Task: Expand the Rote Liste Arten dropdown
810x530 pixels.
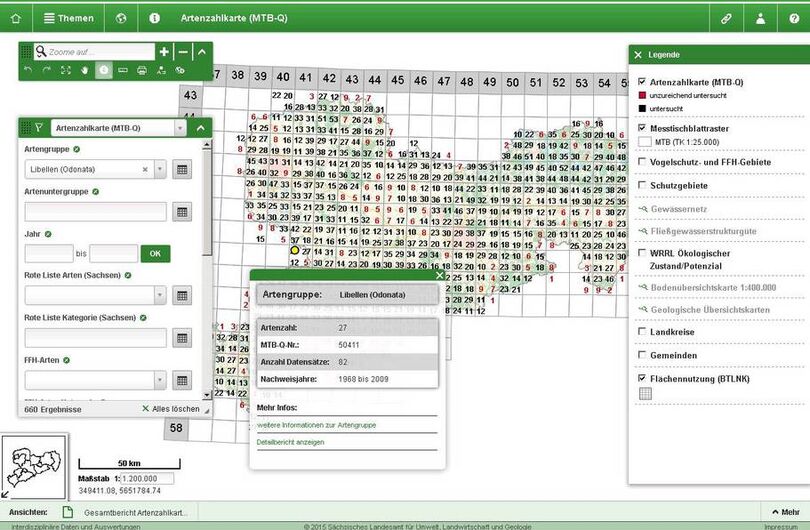Action: click(x=159, y=295)
